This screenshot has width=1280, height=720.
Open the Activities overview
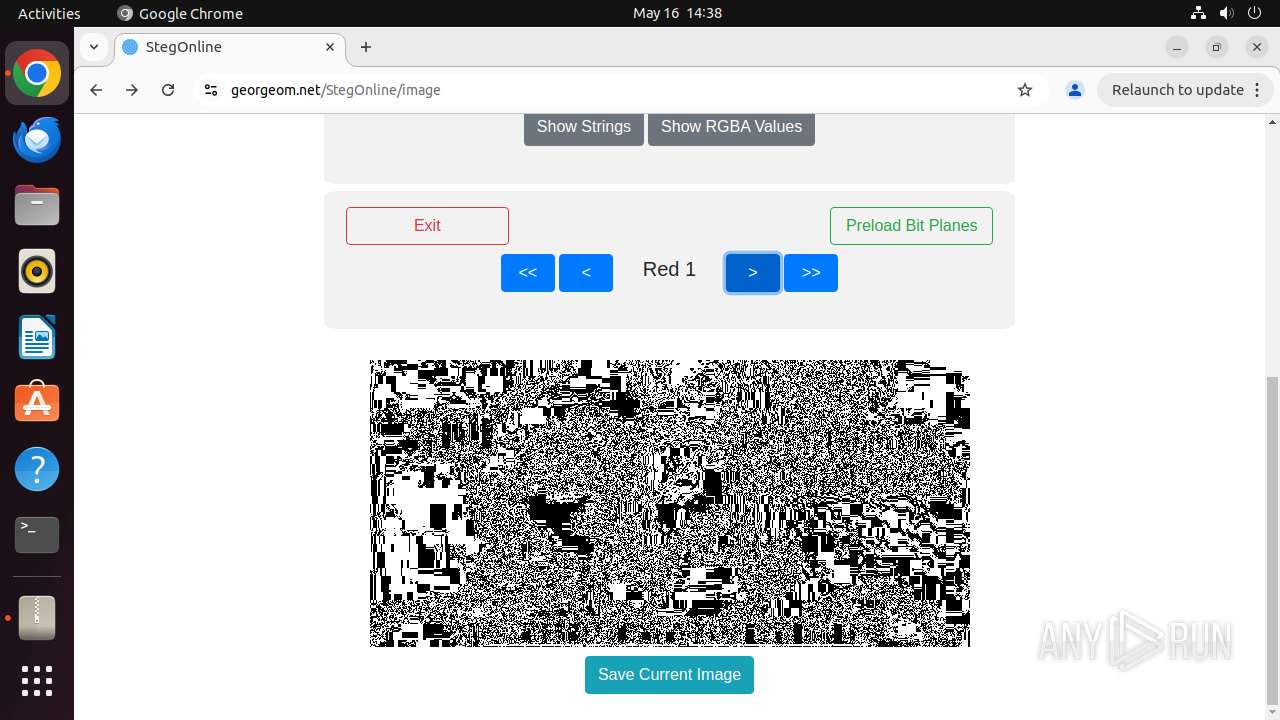[49, 13]
